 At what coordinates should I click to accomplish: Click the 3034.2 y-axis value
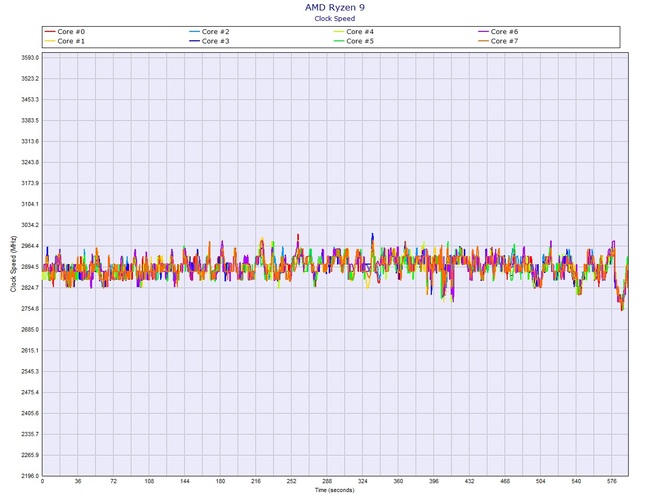coord(30,225)
